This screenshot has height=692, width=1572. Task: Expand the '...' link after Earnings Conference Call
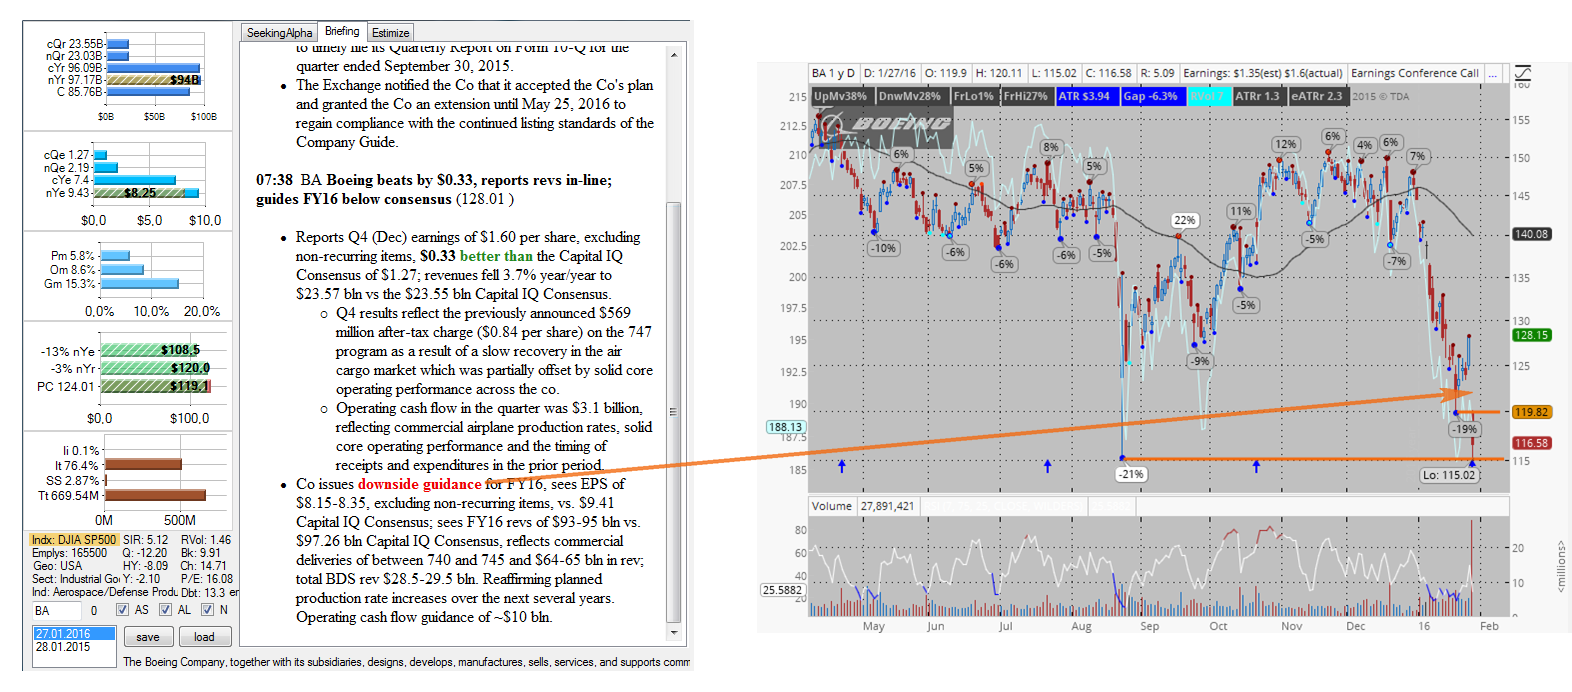(1493, 73)
